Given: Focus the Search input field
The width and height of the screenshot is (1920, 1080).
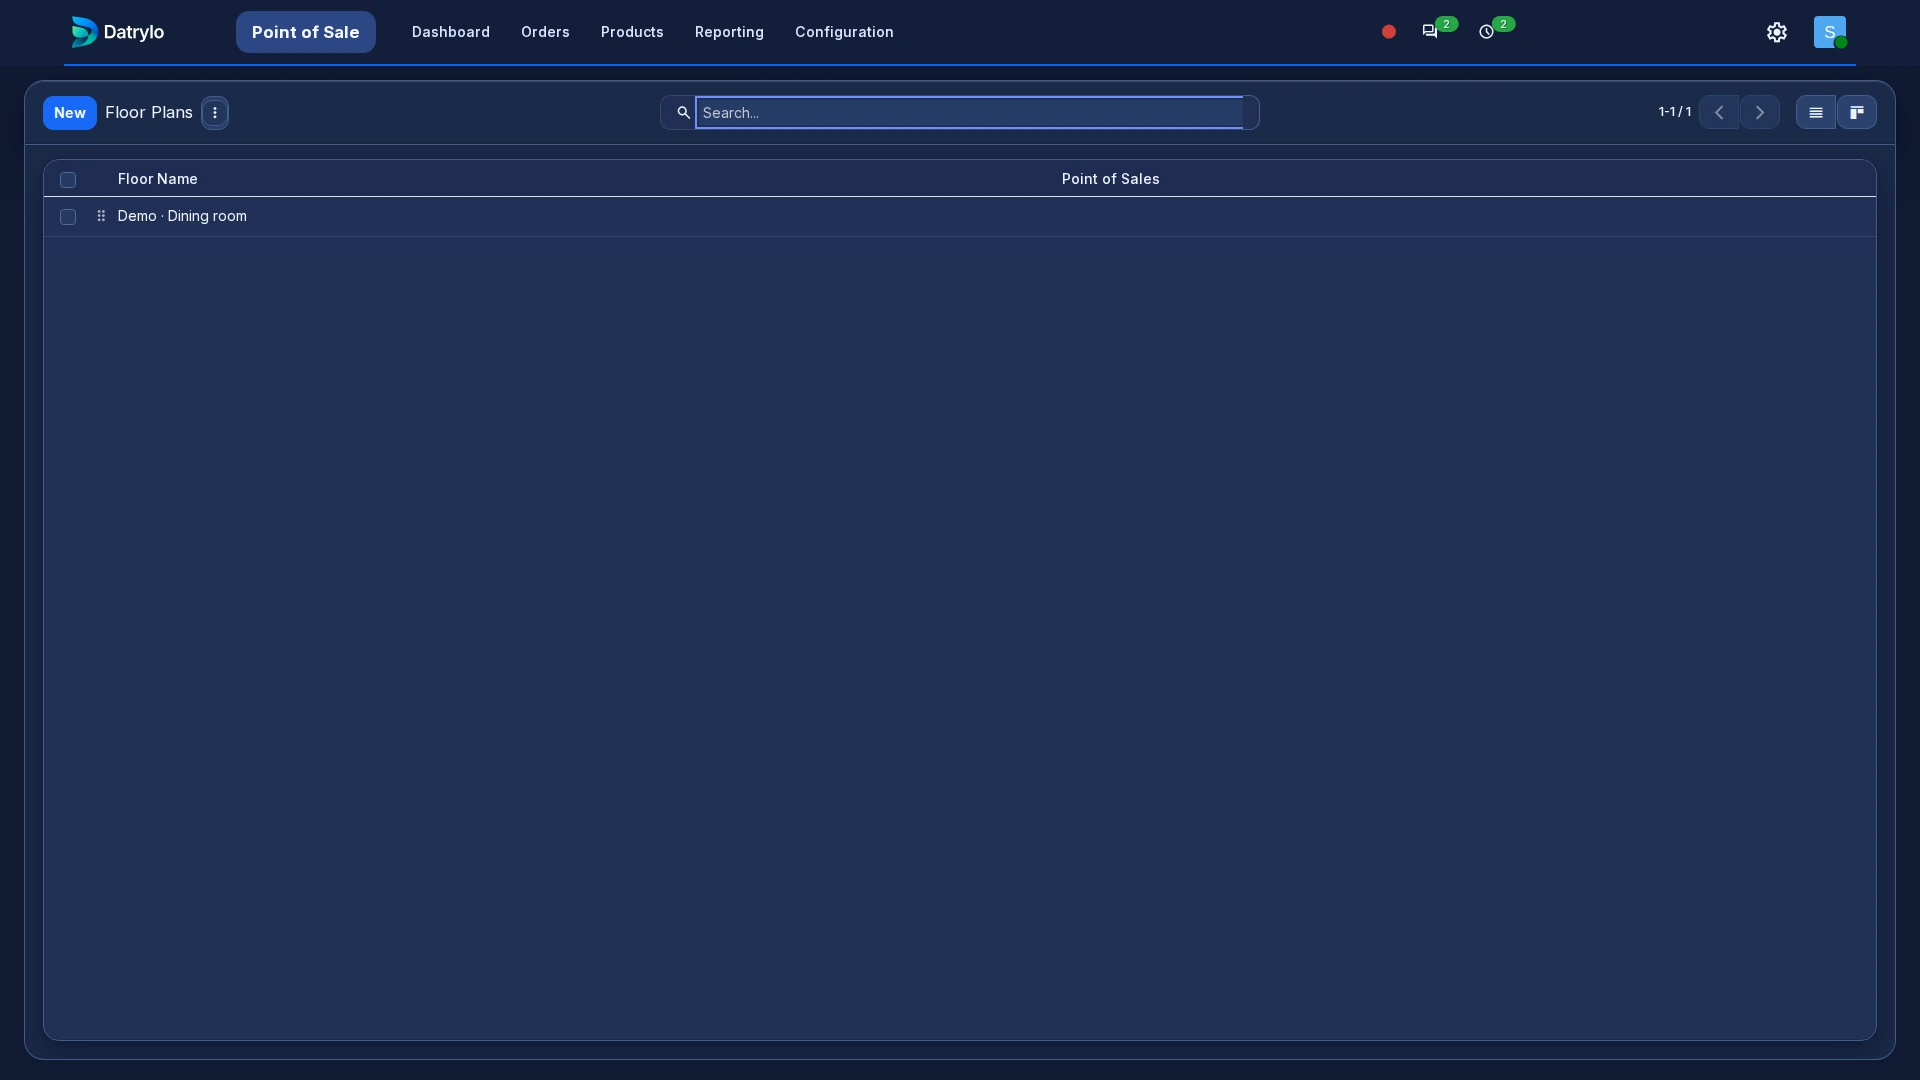Looking at the screenshot, I should [969, 113].
